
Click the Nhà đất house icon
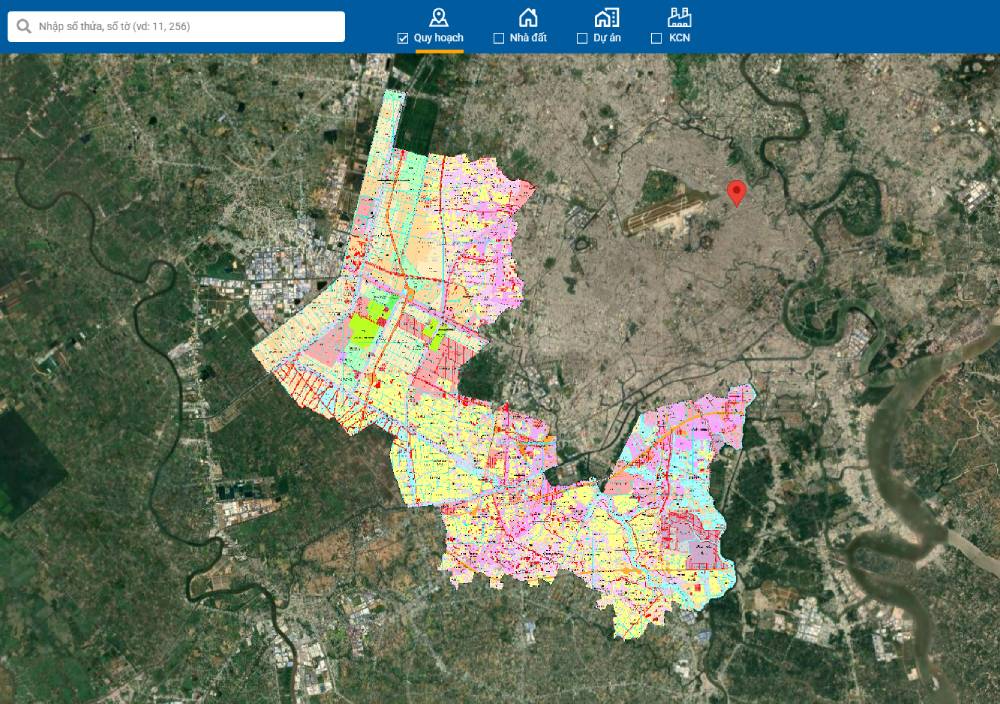point(528,16)
